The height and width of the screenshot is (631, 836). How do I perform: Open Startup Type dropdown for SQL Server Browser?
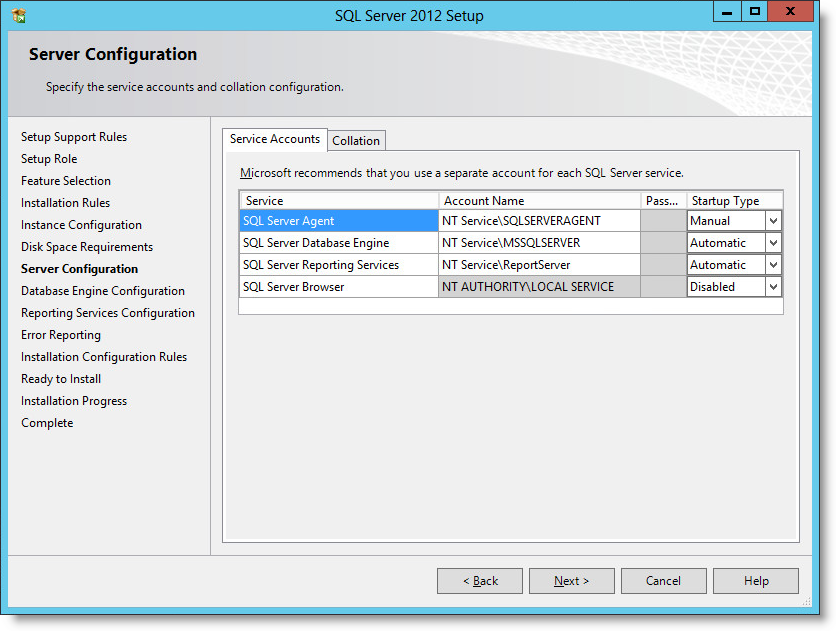[773, 287]
